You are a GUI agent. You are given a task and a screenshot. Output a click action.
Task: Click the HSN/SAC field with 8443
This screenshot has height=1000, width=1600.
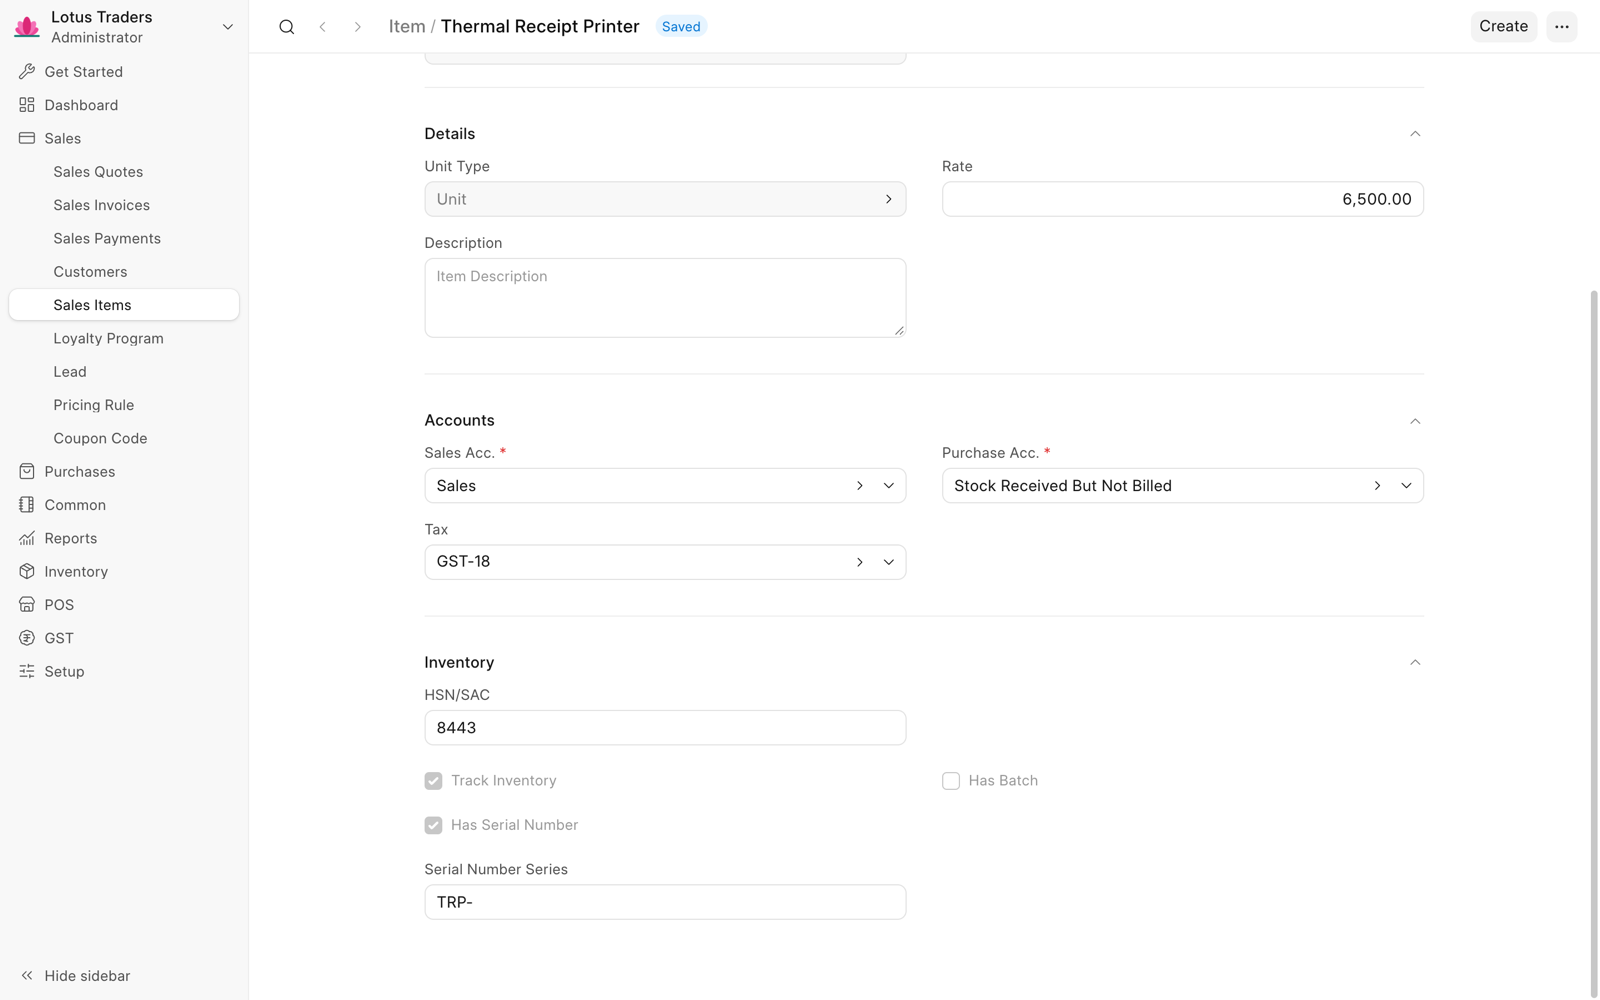click(665, 728)
